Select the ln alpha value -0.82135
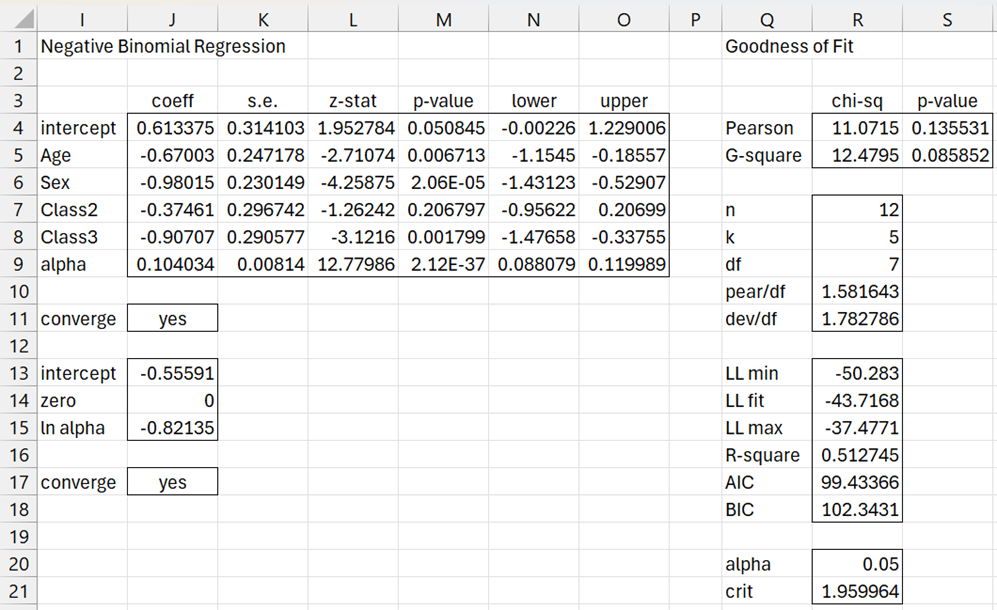Screen dimensions: 997x610 [172, 428]
